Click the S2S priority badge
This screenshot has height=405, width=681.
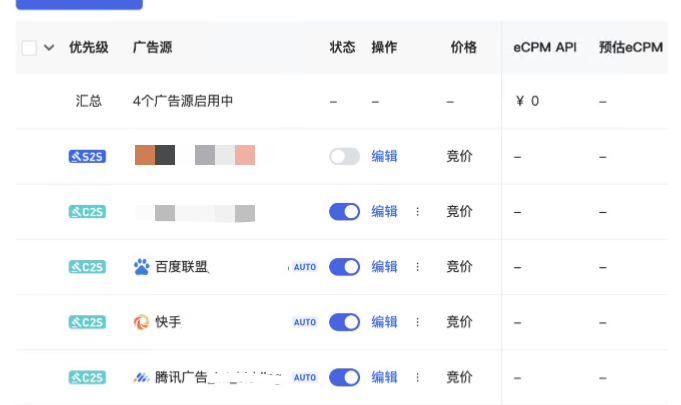(87, 156)
